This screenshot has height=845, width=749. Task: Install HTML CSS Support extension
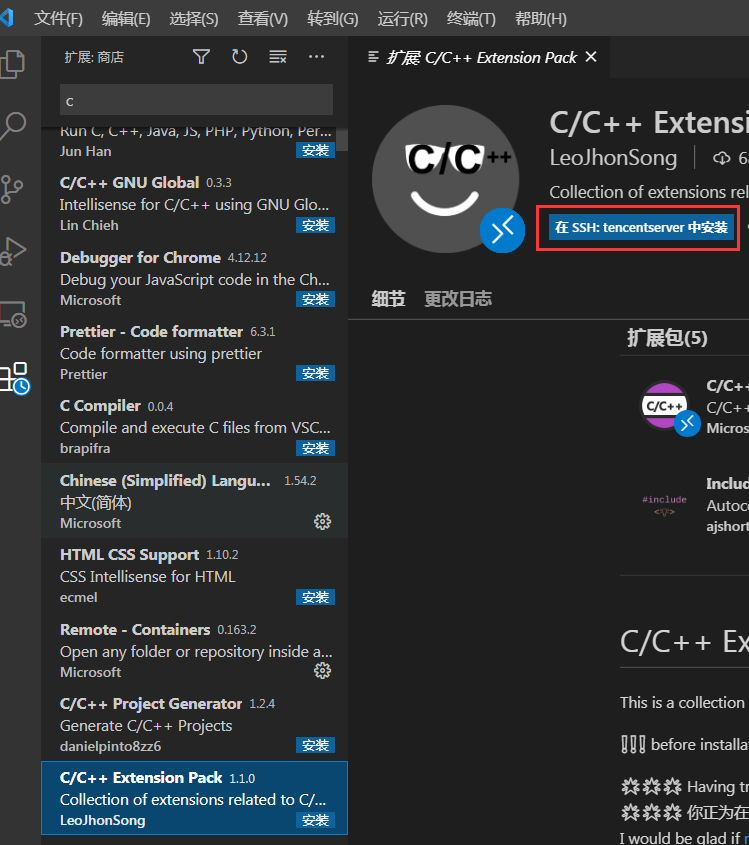315,597
